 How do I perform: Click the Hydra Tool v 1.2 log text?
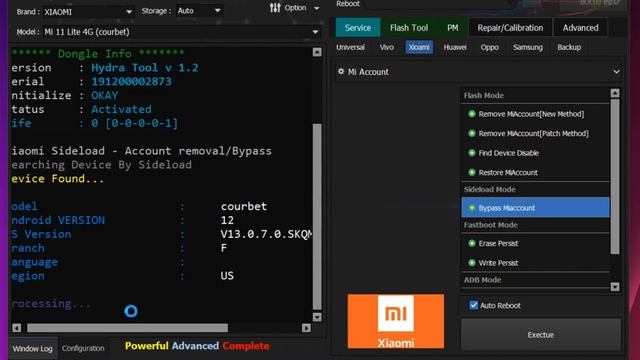(144, 68)
